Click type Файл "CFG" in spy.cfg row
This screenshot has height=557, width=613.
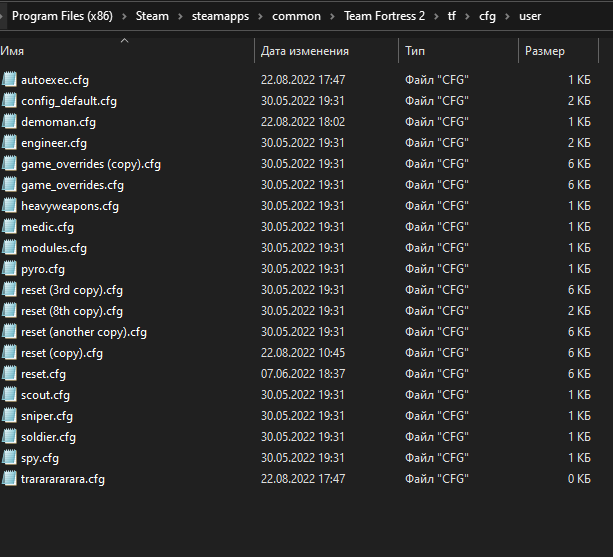(437, 458)
